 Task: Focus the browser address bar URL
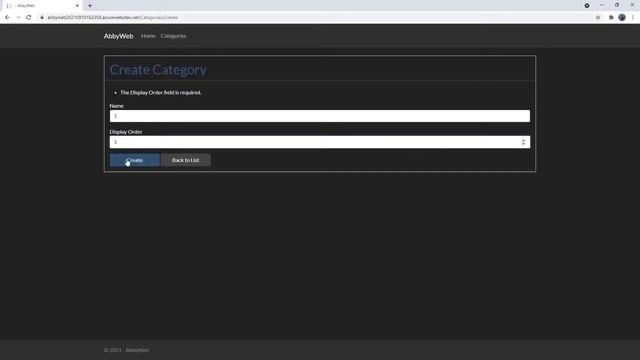click(x=113, y=18)
